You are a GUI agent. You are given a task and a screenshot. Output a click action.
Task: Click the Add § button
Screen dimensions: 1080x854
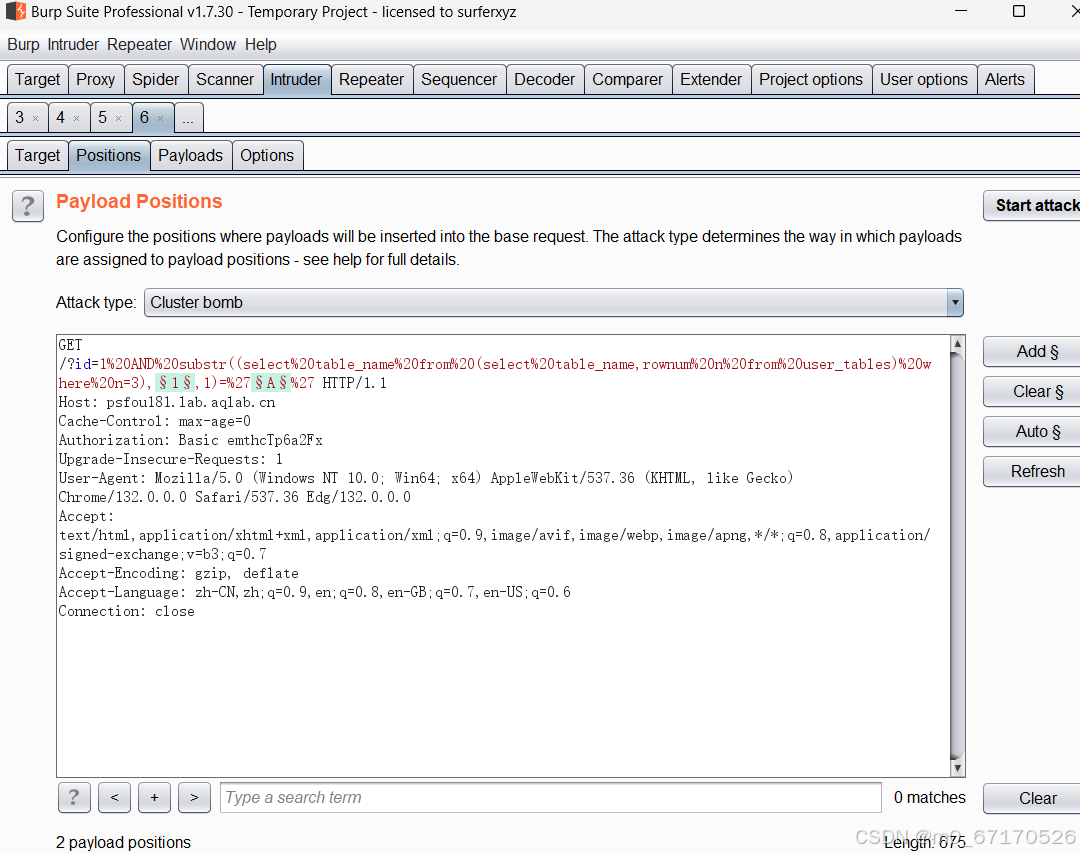[1032, 352]
